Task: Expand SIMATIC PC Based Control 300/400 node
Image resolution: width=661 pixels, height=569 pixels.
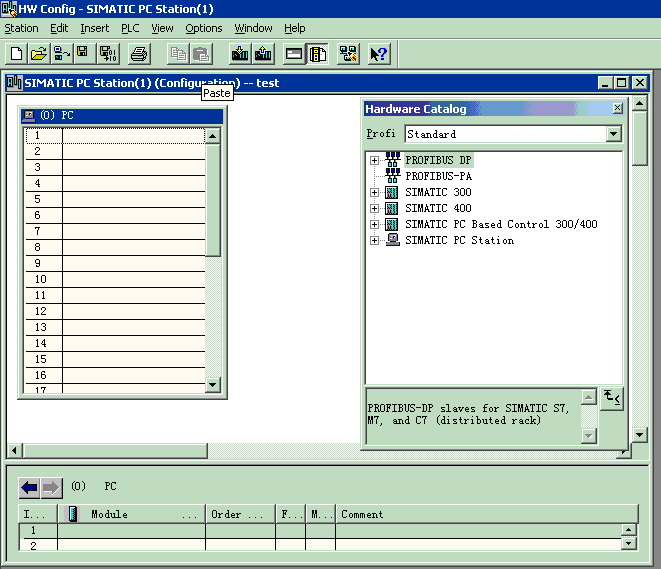Action: click(374, 224)
